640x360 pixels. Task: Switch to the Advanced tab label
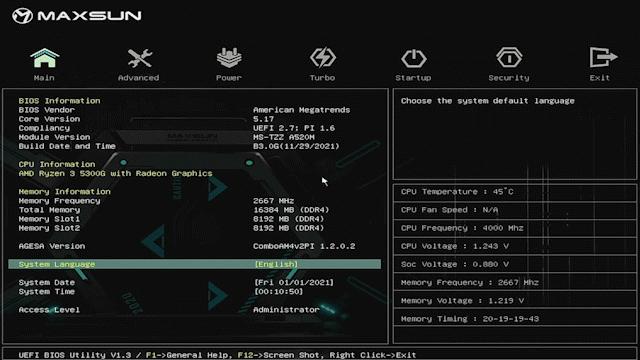pos(138,78)
